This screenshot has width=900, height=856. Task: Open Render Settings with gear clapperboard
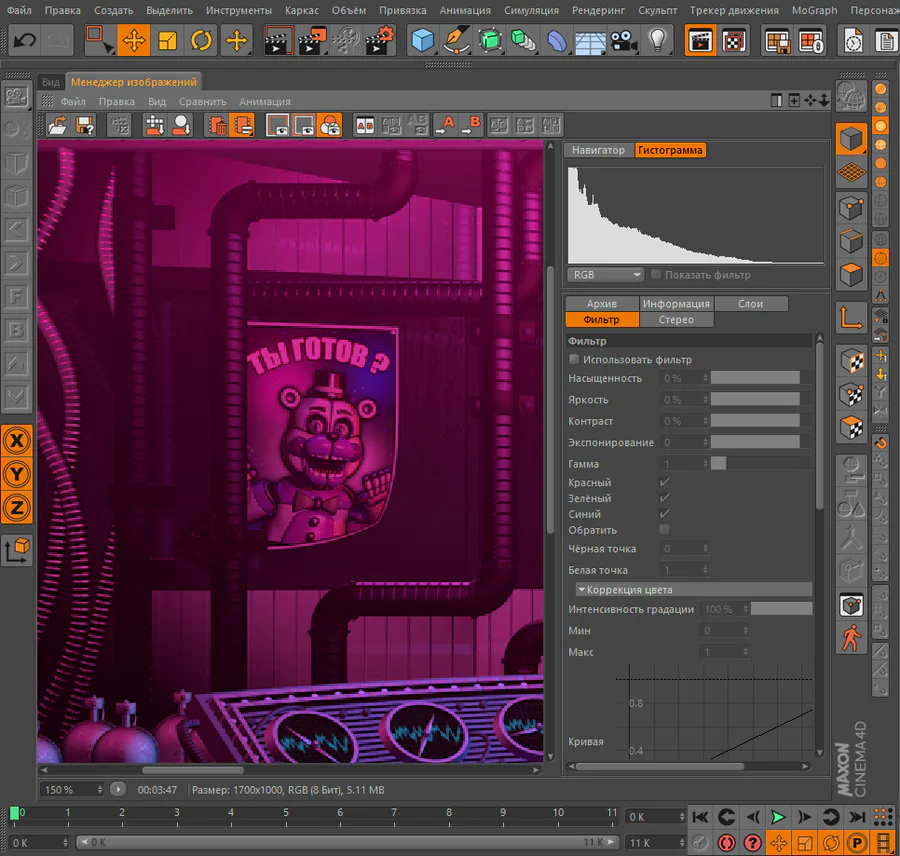[380, 41]
